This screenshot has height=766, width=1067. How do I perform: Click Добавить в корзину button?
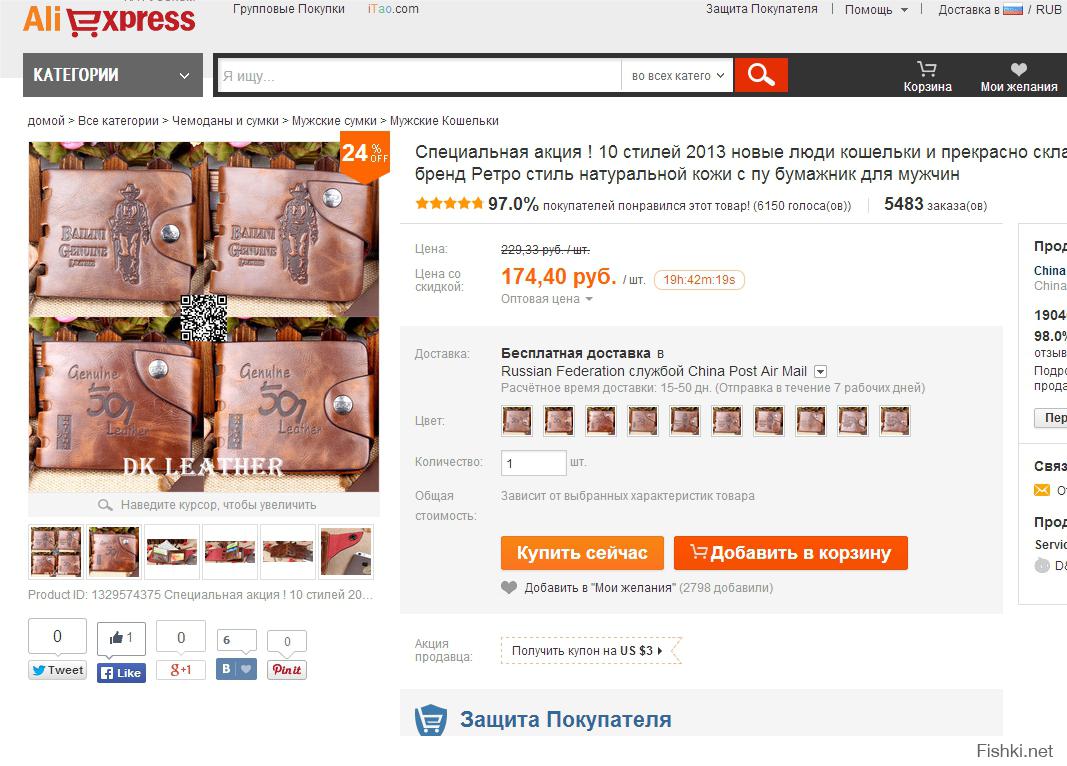[x=791, y=552]
